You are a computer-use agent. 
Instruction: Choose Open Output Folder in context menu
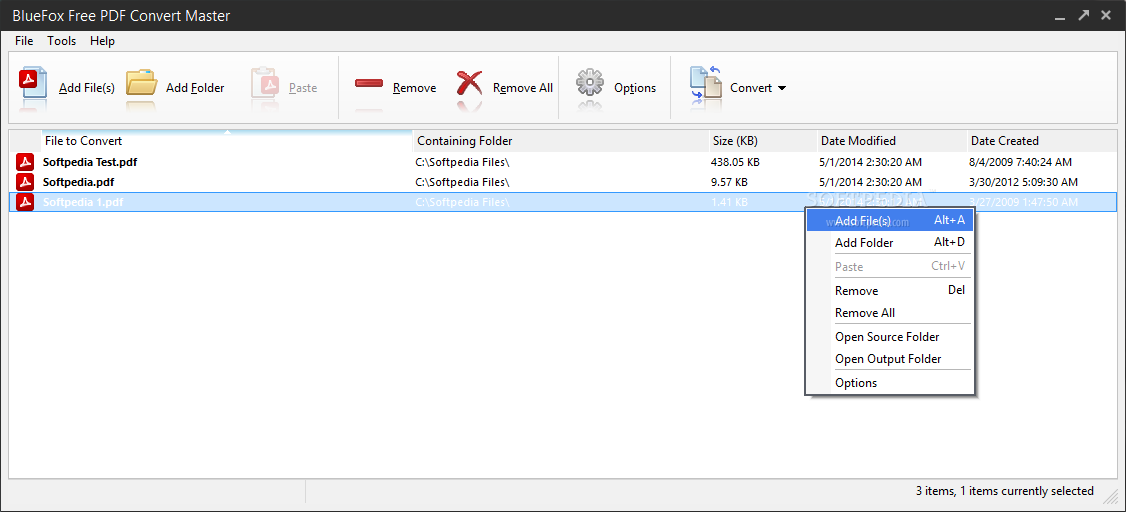point(889,358)
